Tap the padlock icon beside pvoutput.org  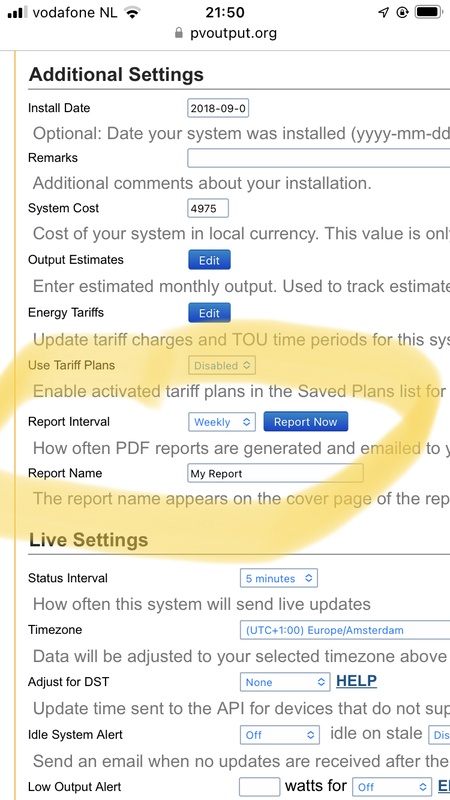(179, 33)
